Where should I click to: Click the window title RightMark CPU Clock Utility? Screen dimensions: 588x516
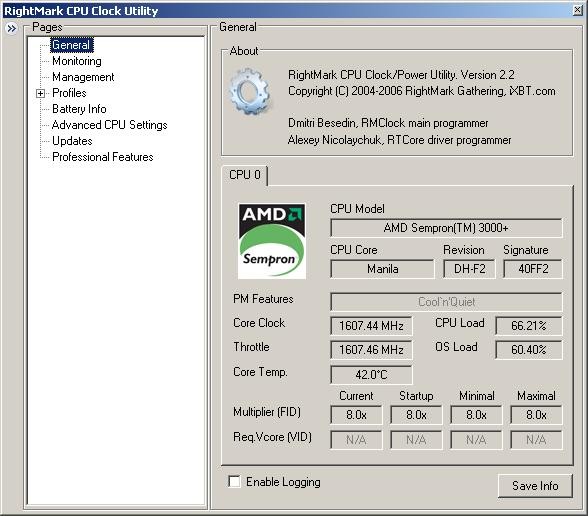click(x=81, y=11)
